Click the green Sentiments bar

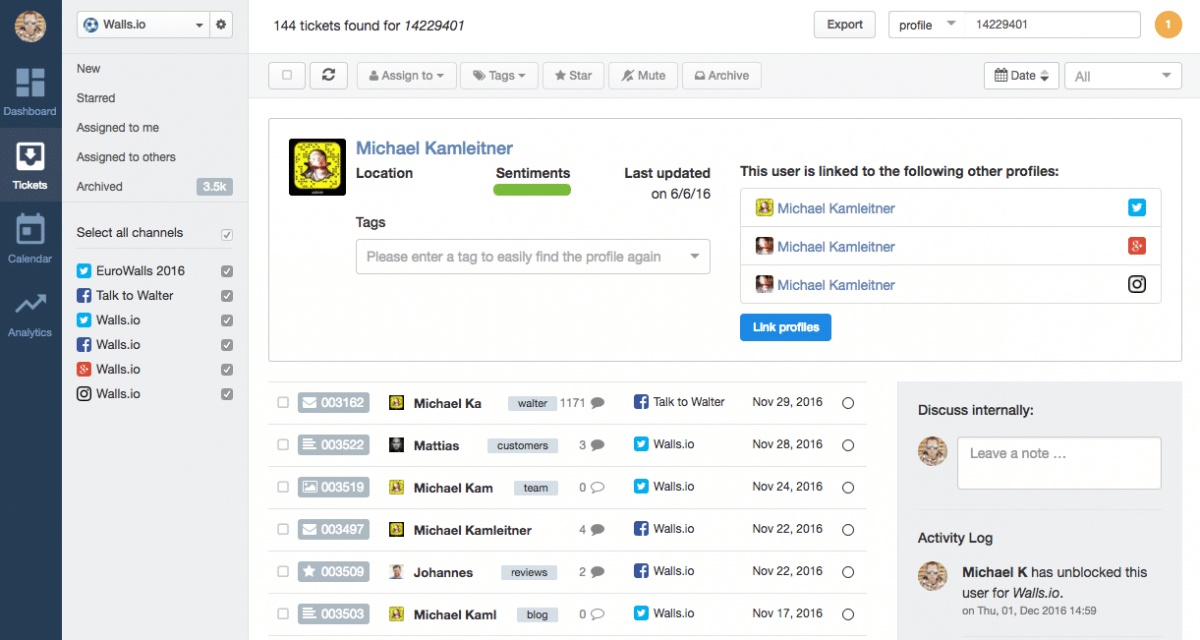pos(532,190)
